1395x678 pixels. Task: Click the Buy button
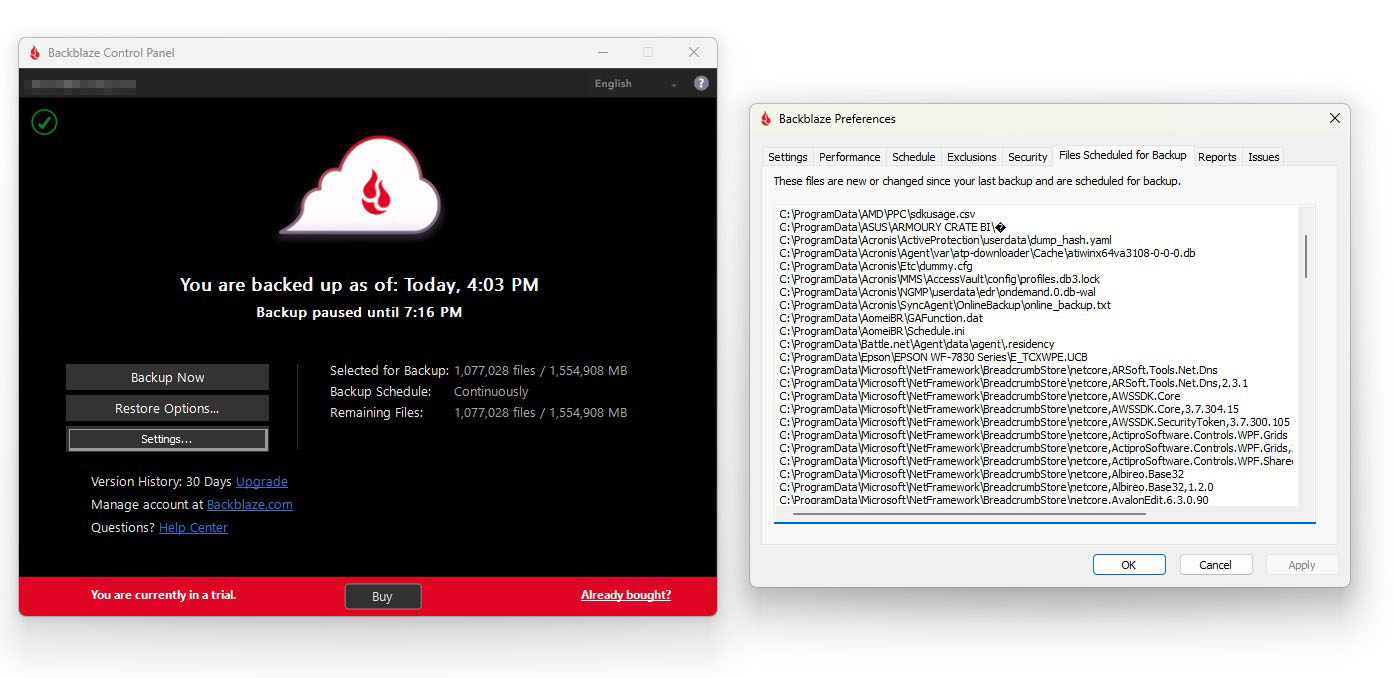click(x=382, y=596)
